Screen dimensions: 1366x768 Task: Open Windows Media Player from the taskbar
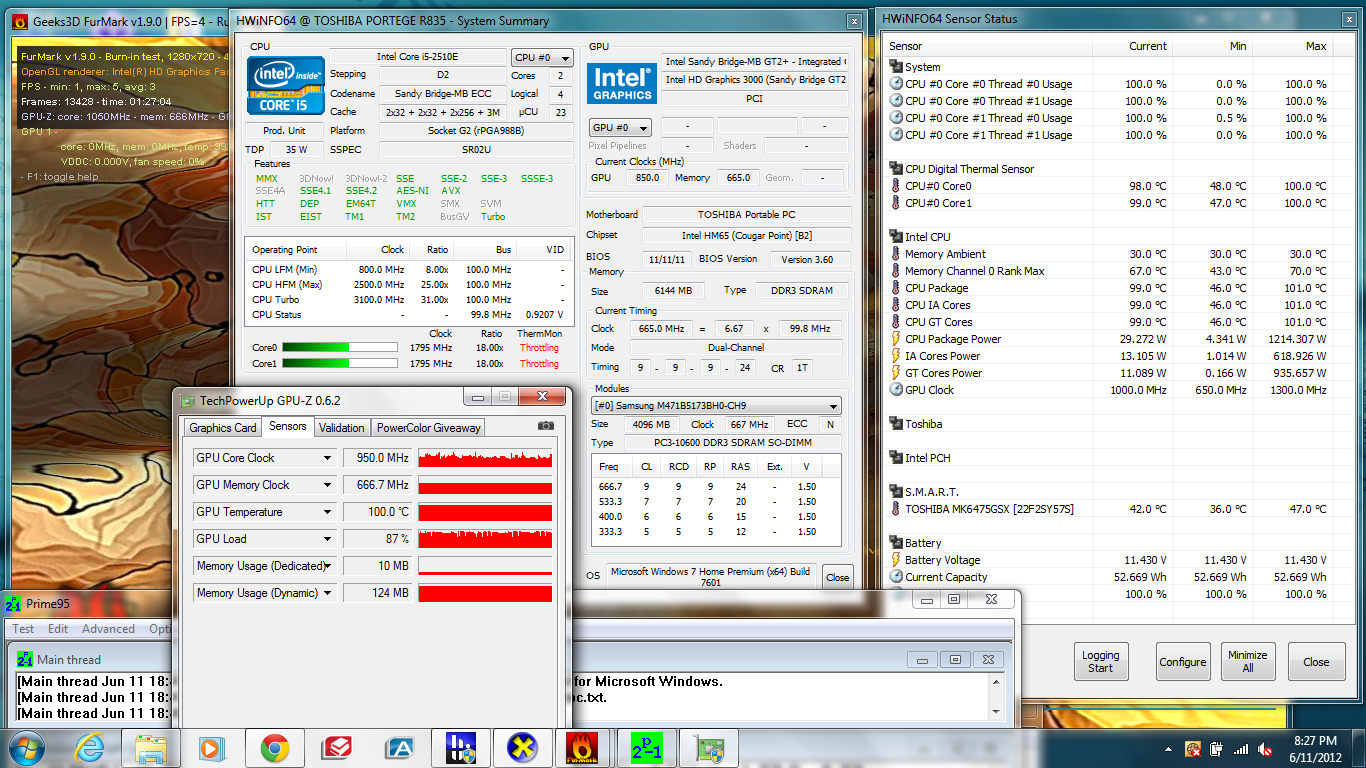coord(212,747)
